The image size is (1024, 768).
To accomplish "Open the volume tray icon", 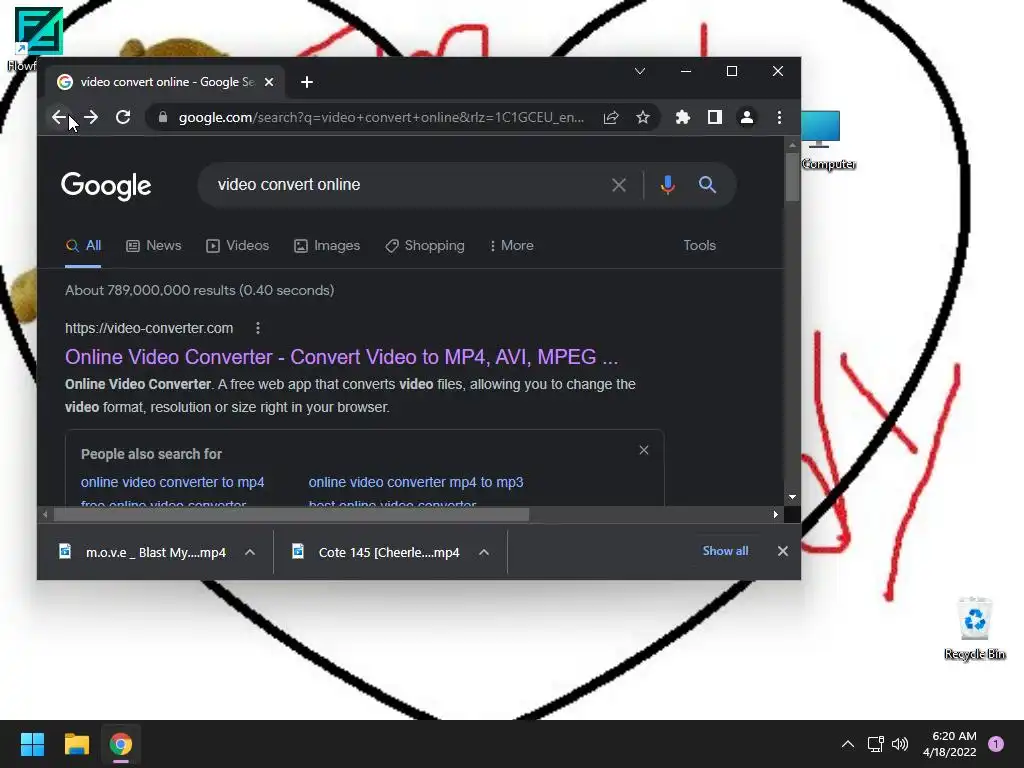I will tap(900, 744).
